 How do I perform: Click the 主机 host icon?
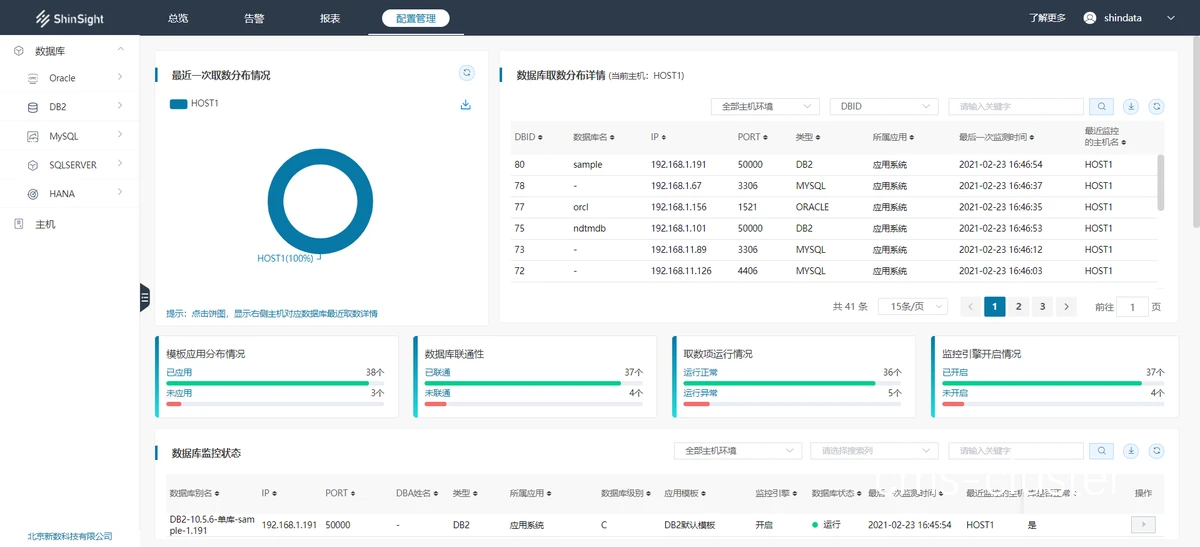coord(19,224)
